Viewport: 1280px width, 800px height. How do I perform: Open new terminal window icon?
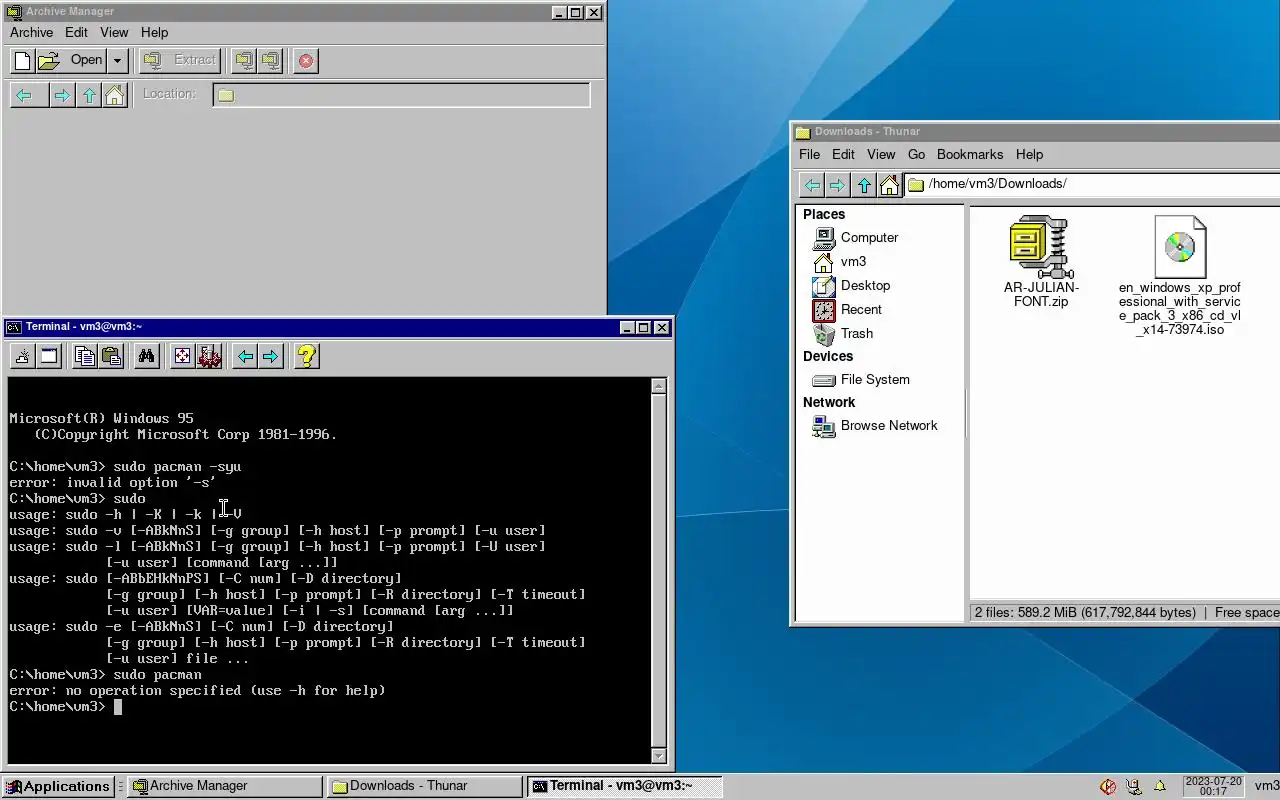pos(49,356)
